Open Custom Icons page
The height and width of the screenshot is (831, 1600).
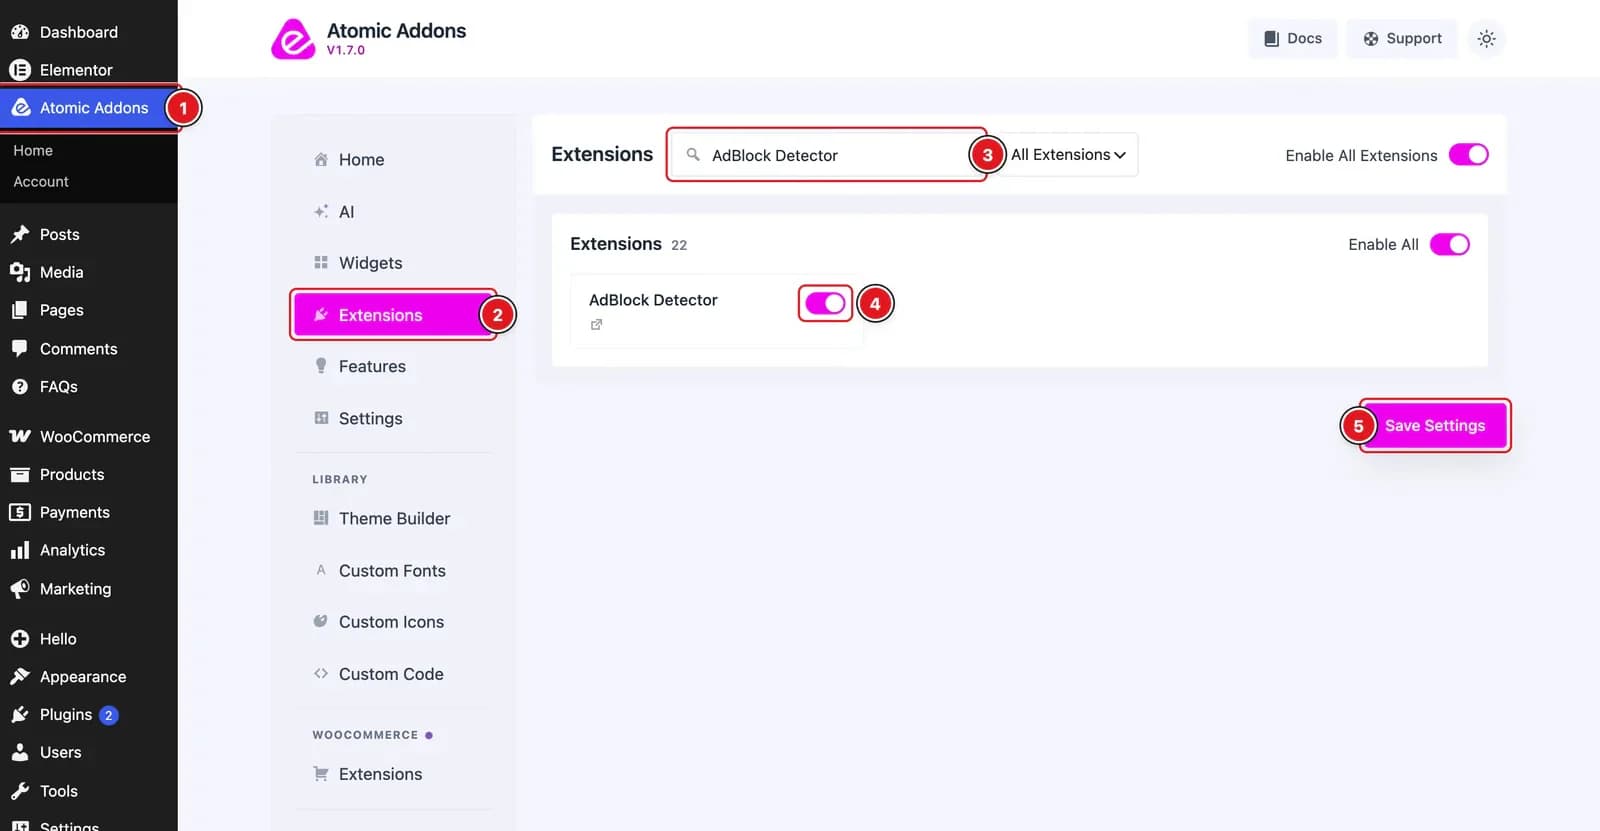pyautogui.click(x=393, y=622)
